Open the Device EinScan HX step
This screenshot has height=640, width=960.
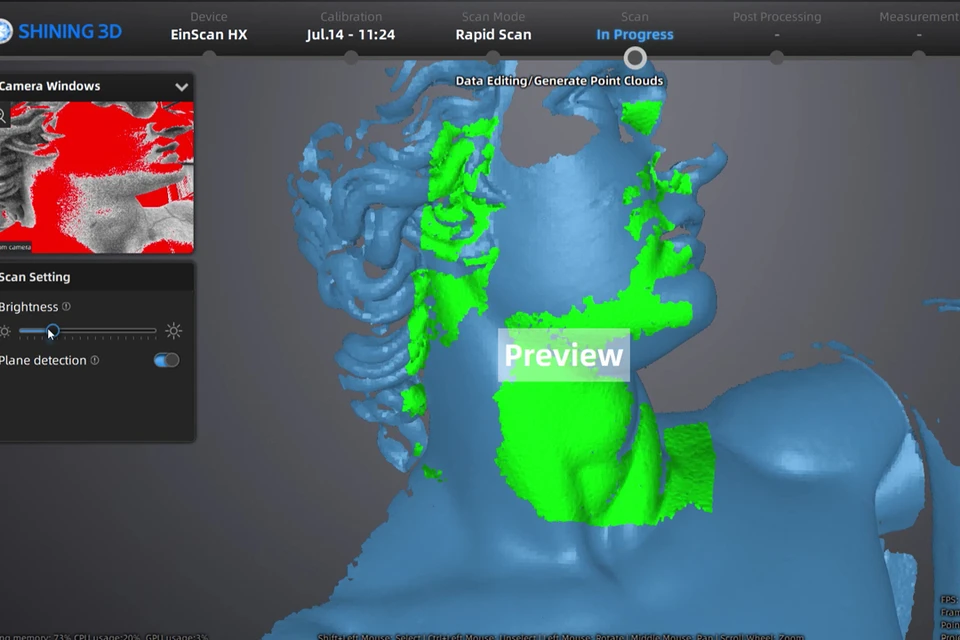209,26
